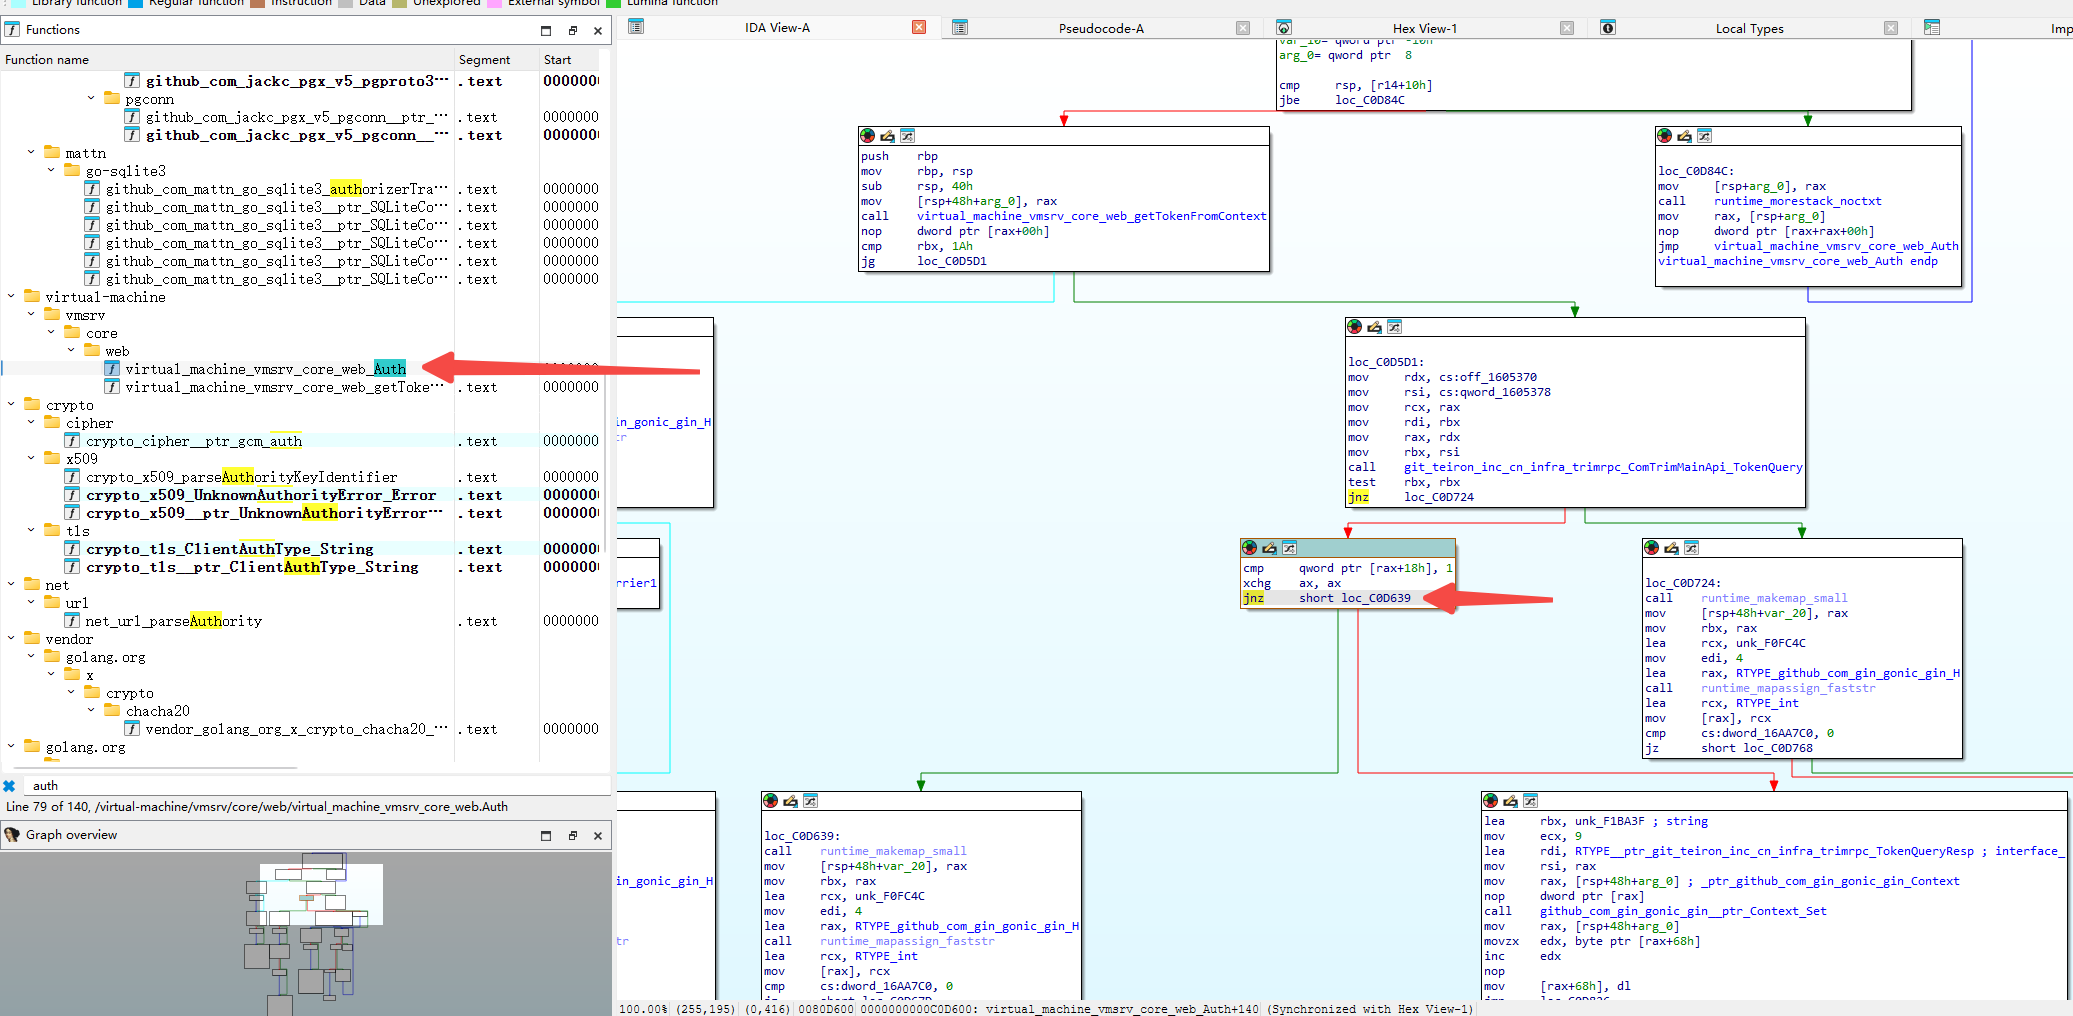This screenshot has width=2073, height=1016.
Task: Clear the auth filter with the X icon
Action: pyautogui.click(x=10, y=786)
